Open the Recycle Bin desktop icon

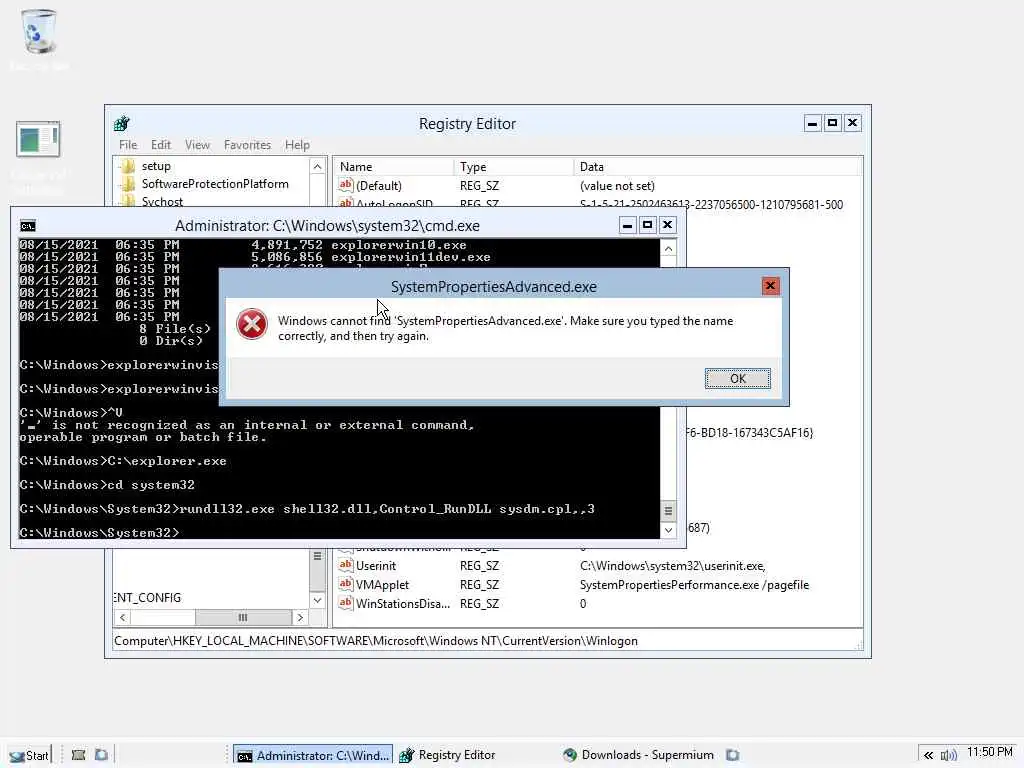[39, 33]
